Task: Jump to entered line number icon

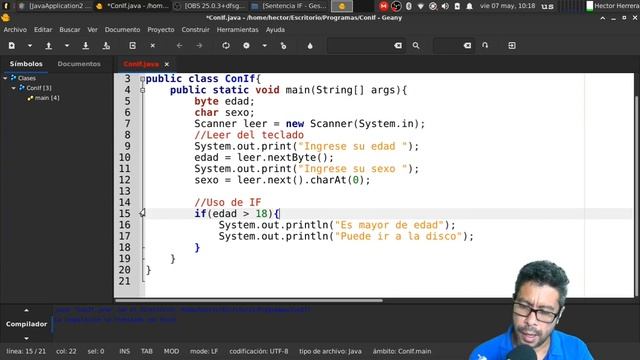Action: point(485,46)
